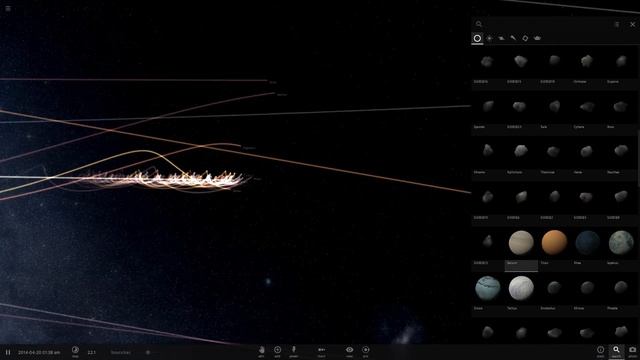Toggle the Search panel button in bottom bar
The width and height of the screenshot is (640, 360).
coord(616,351)
